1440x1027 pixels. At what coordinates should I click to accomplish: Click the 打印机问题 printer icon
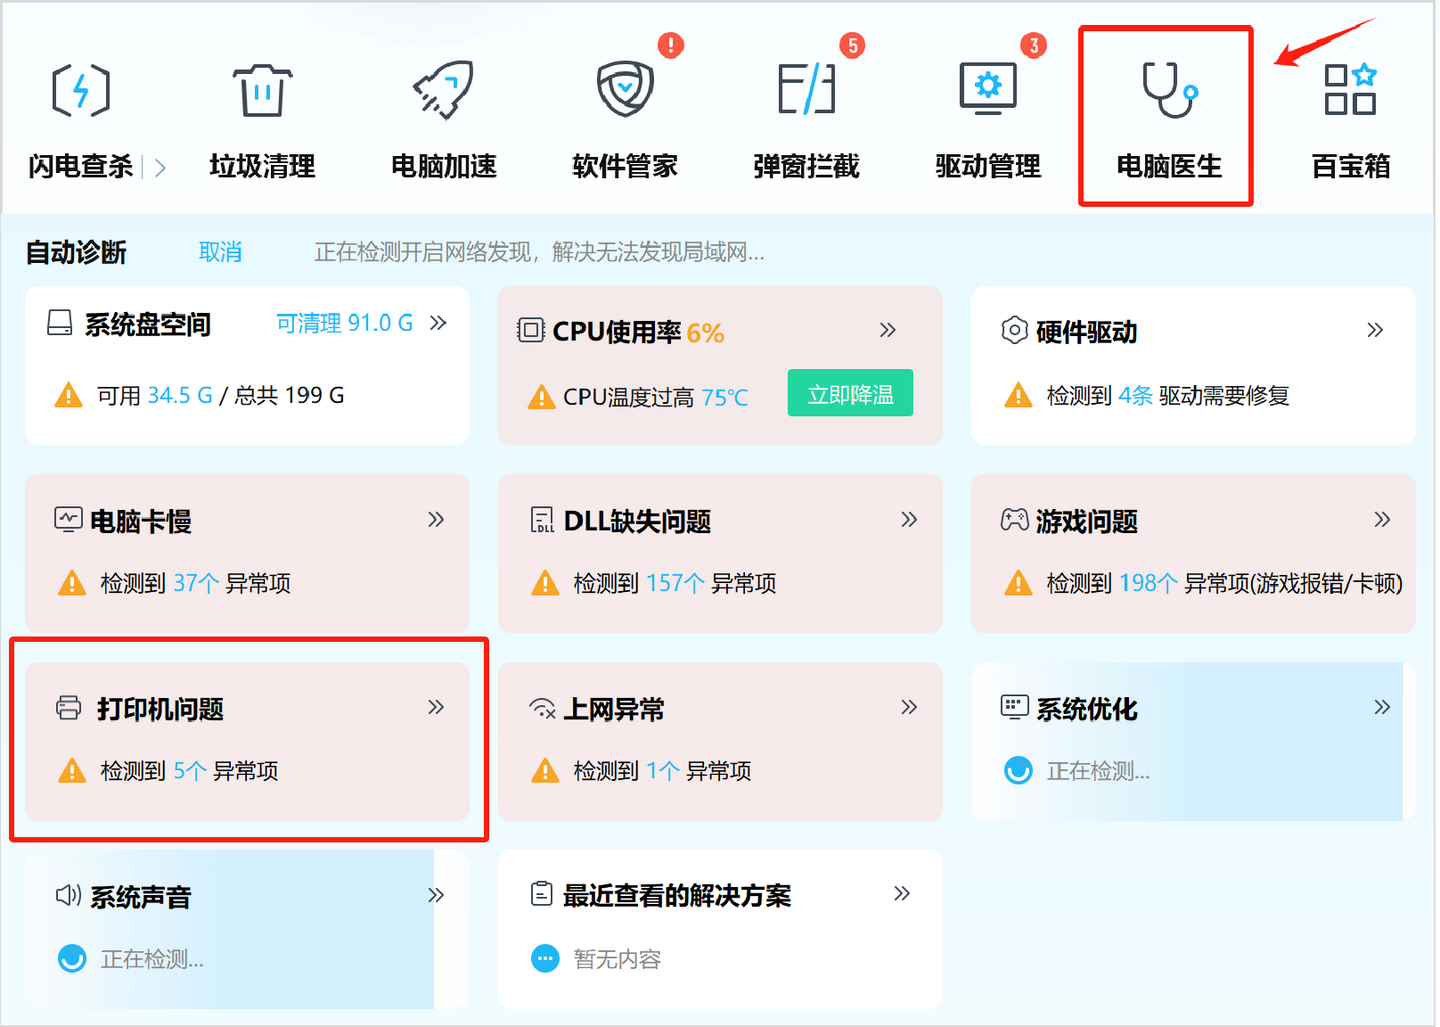point(69,708)
